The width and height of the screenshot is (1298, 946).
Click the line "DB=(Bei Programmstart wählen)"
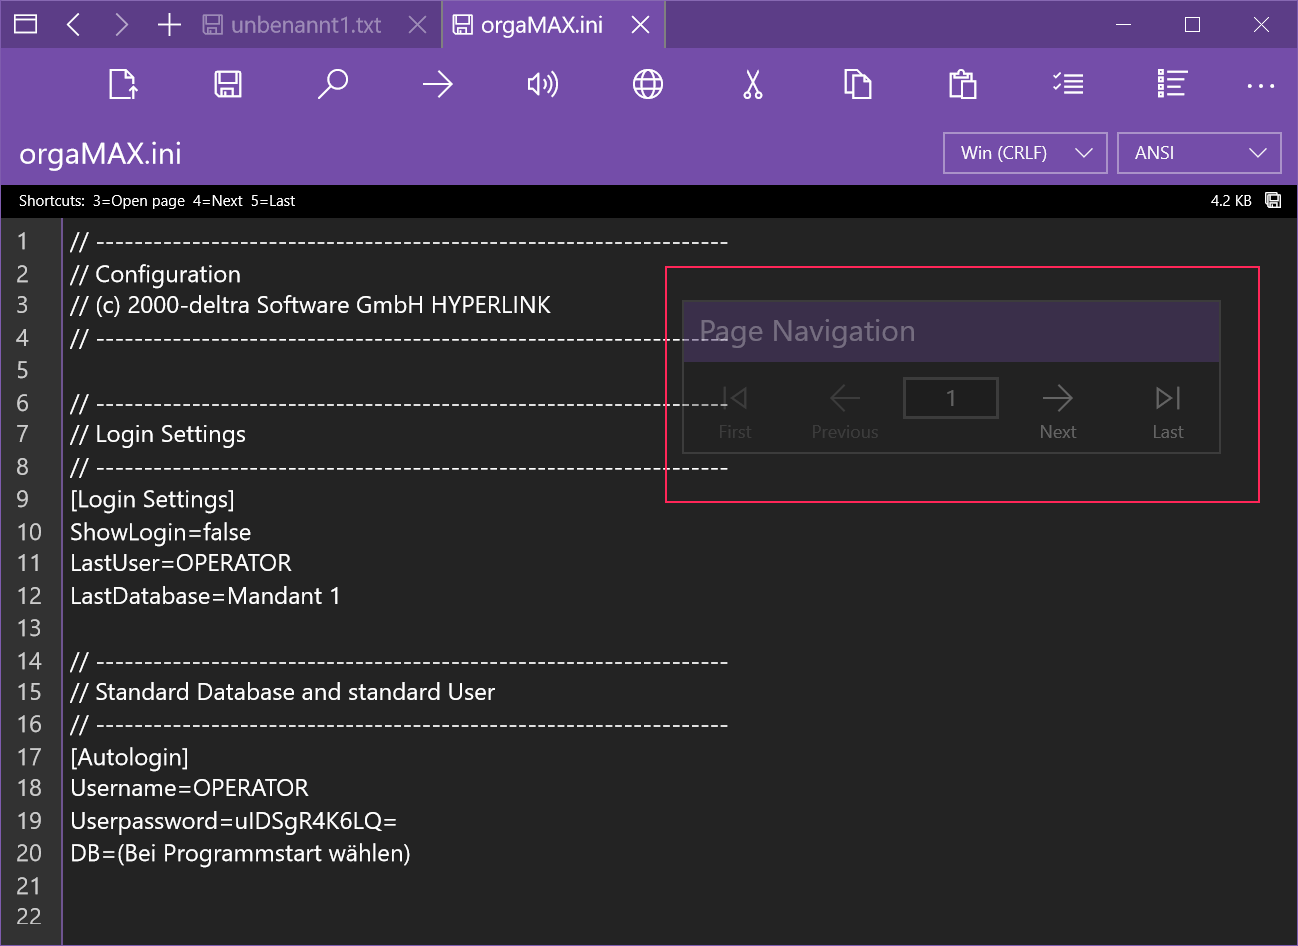[240, 853]
